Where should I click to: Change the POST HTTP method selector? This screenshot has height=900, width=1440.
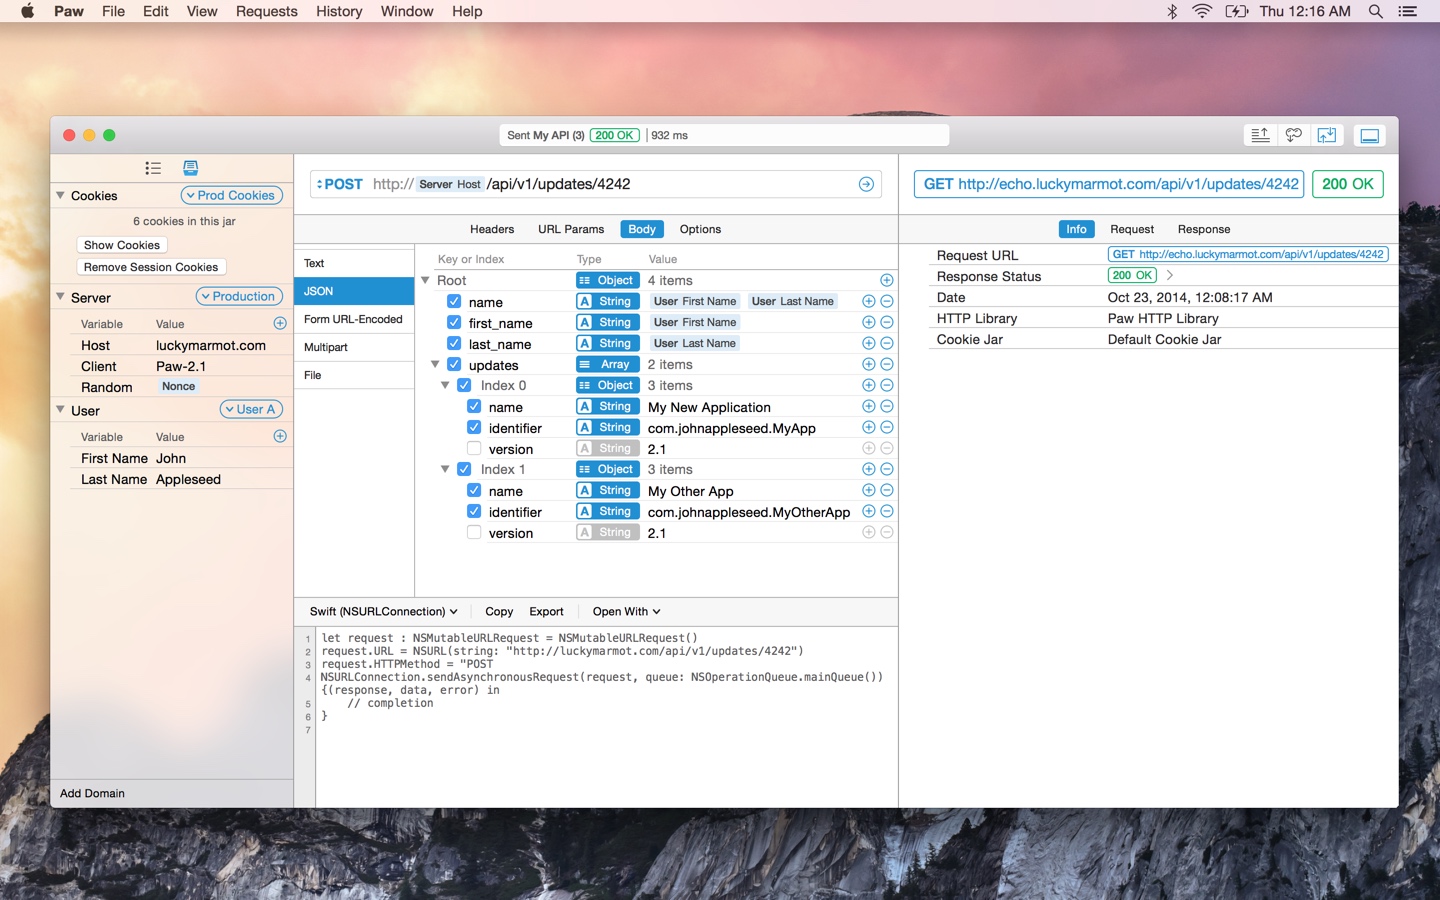point(339,184)
